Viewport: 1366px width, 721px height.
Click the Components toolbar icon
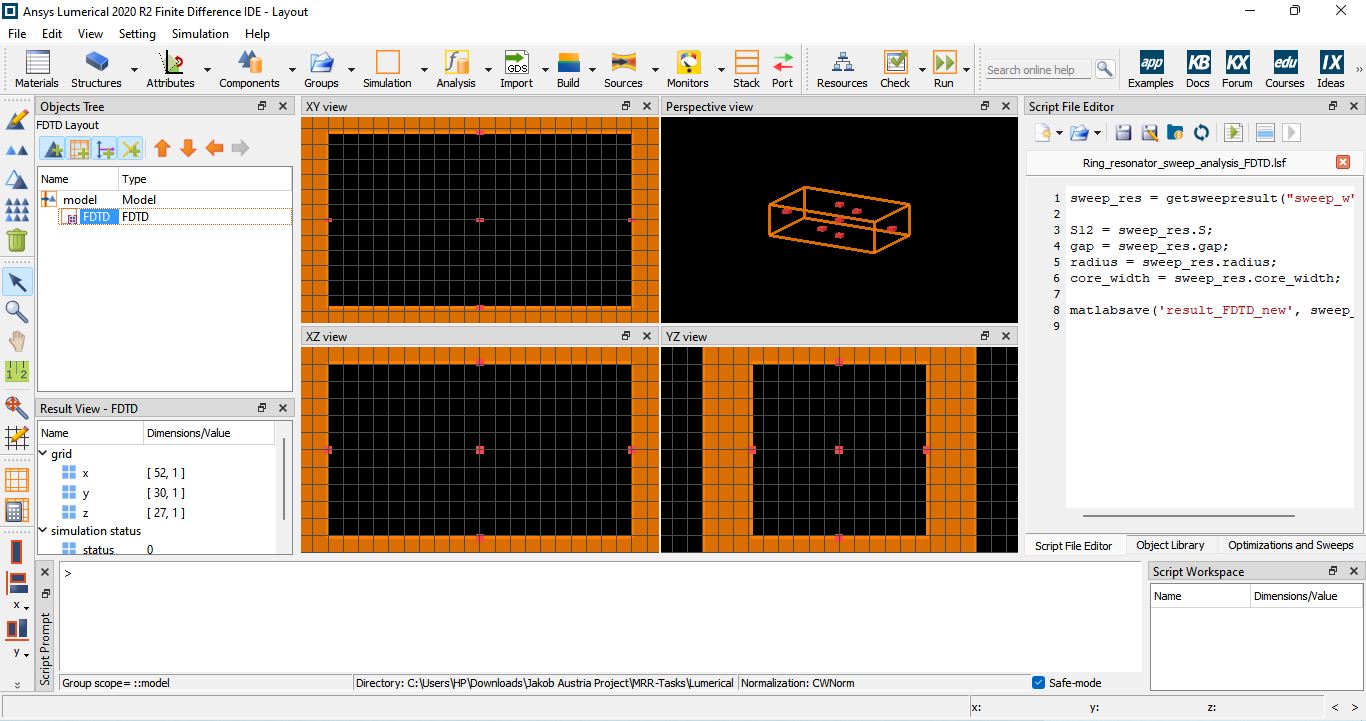(250, 63)
